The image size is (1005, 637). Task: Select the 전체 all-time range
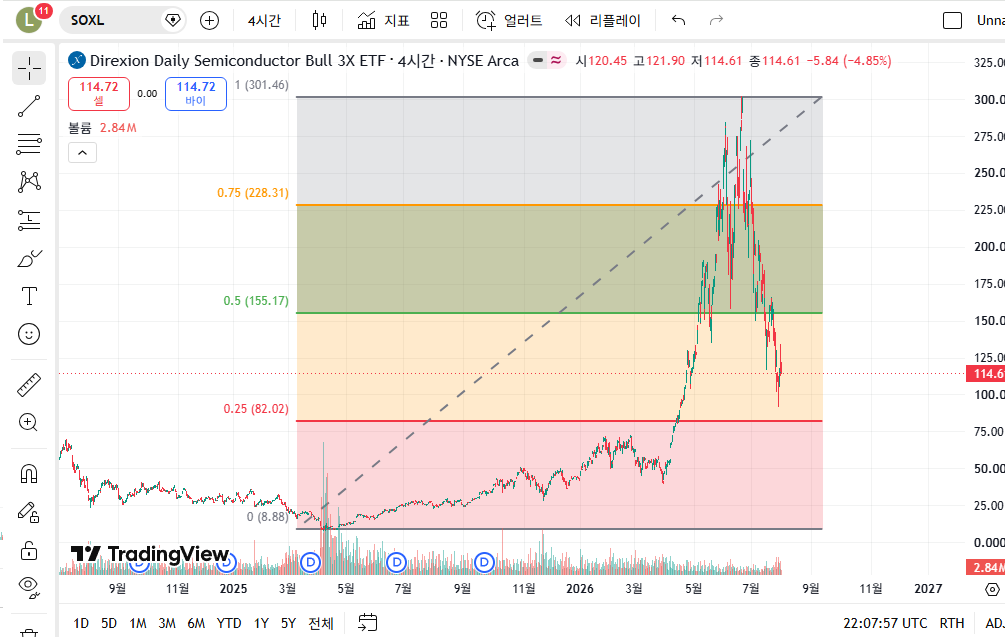coord(320,623)
